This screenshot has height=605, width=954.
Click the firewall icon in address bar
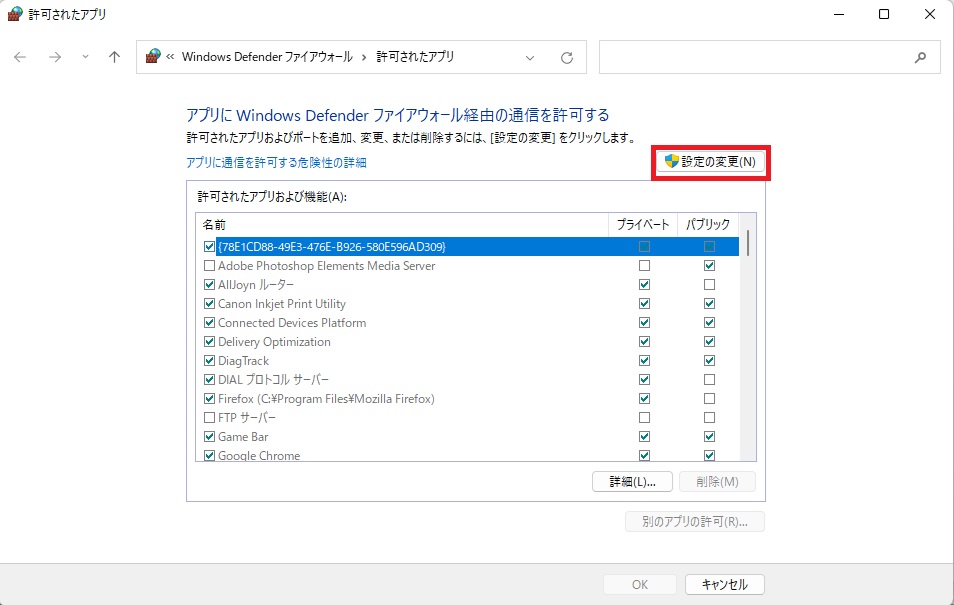coord(153,57)
